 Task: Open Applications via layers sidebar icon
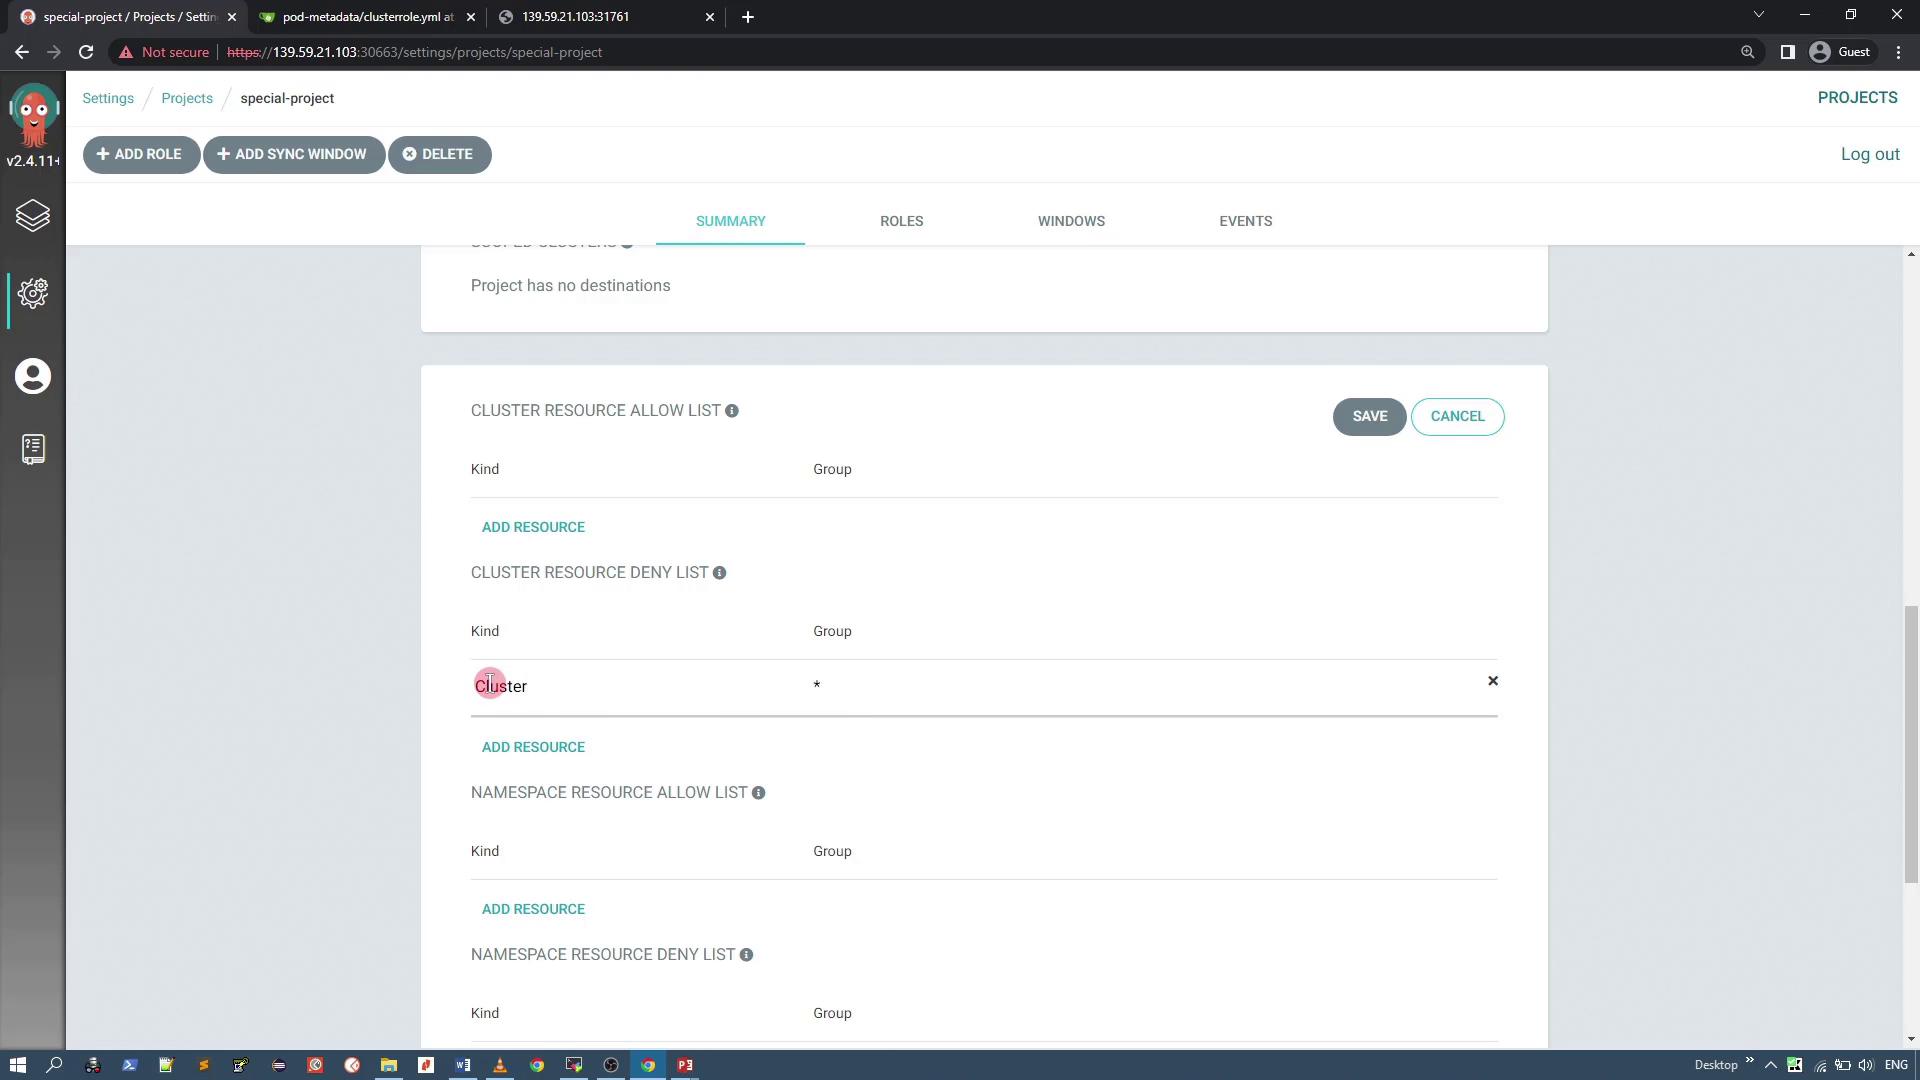tap(33, 216)
